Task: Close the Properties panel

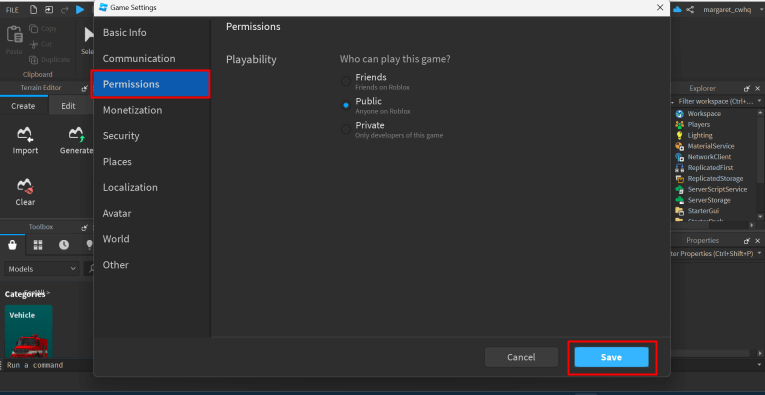Action: (758, 240)
